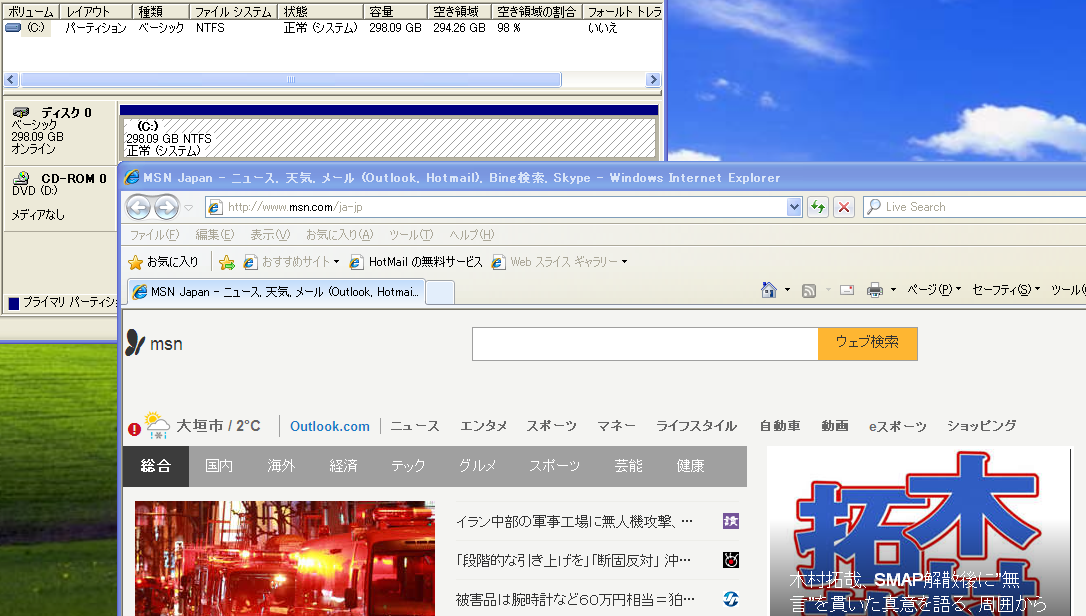Select the テック news tab

[x=408, y=466]
